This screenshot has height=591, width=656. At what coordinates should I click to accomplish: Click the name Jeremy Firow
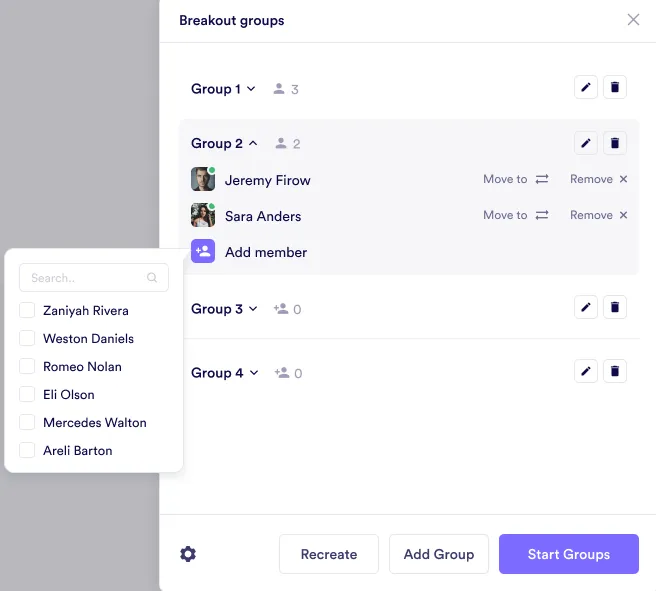268,180
